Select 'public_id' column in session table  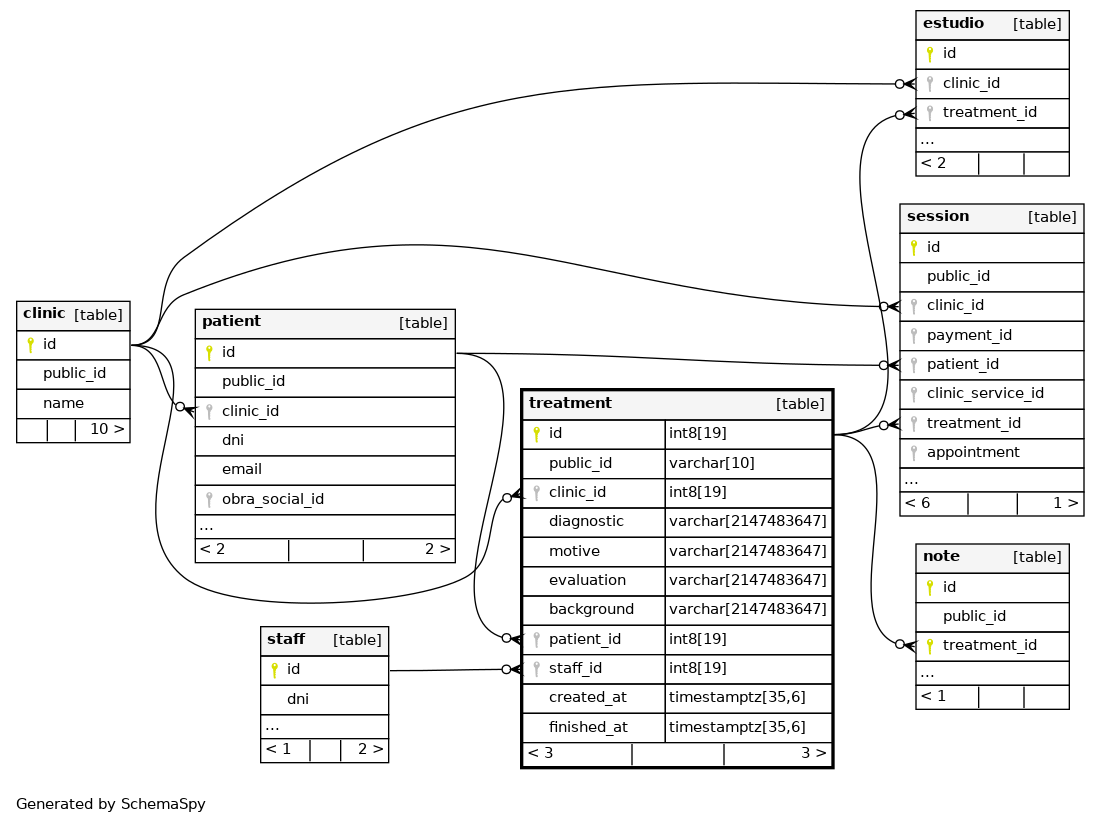(x=991, y=277)
